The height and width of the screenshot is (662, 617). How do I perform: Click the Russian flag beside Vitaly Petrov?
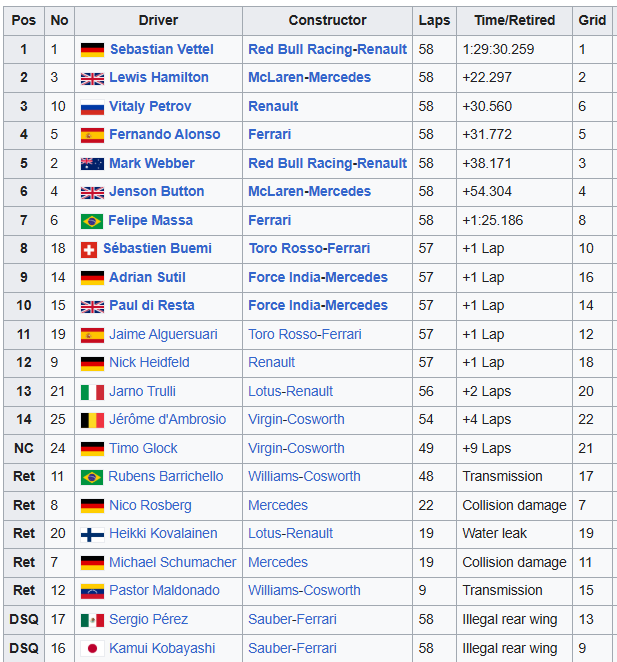pyautogui.click(x=92, y=107)
